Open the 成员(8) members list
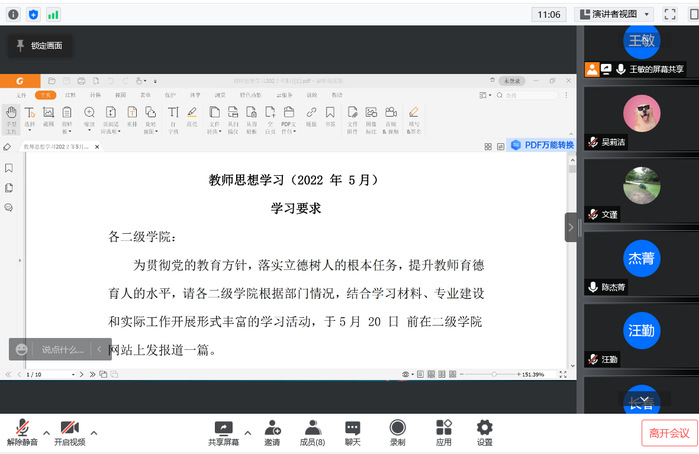 coord(312,428)
